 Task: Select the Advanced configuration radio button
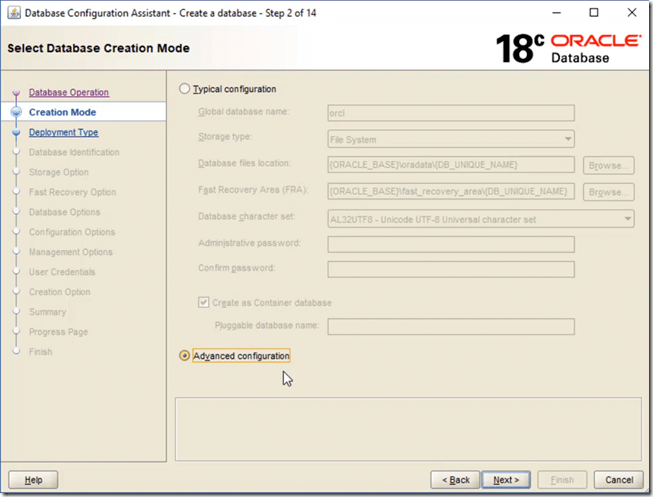[x=184, y=356]
